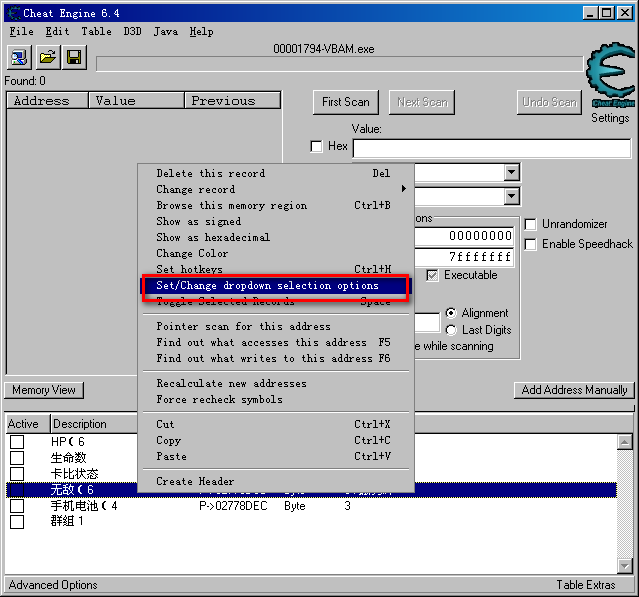Image resolution: width=639 pixels, height=597 pixels.
Task: Tick the Active box for HP row
Action: click(x=17, y=442)
